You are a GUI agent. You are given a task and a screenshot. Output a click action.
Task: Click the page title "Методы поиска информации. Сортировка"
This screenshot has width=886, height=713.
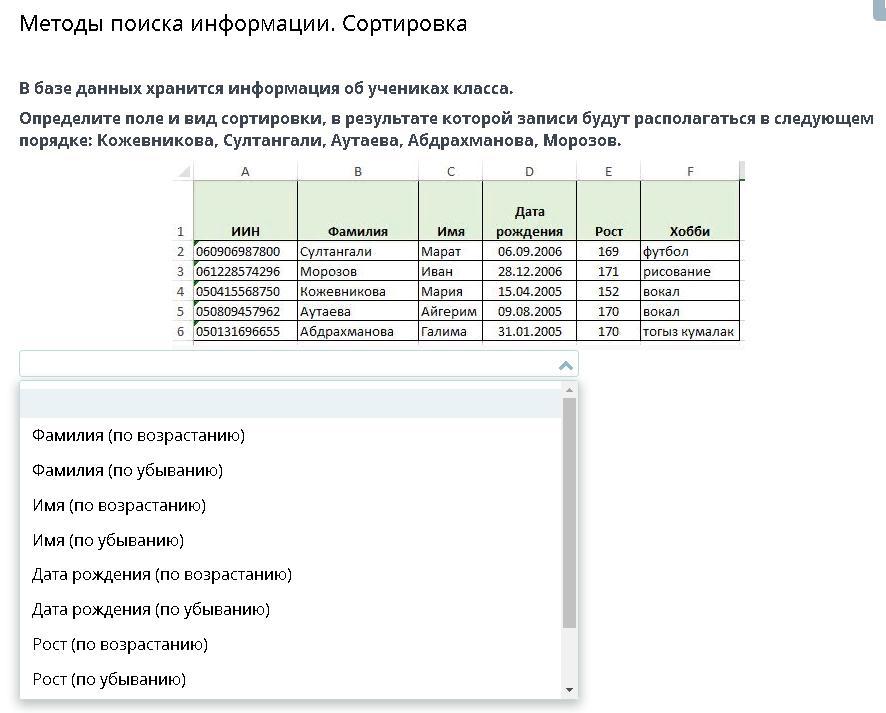coord(243,24)
